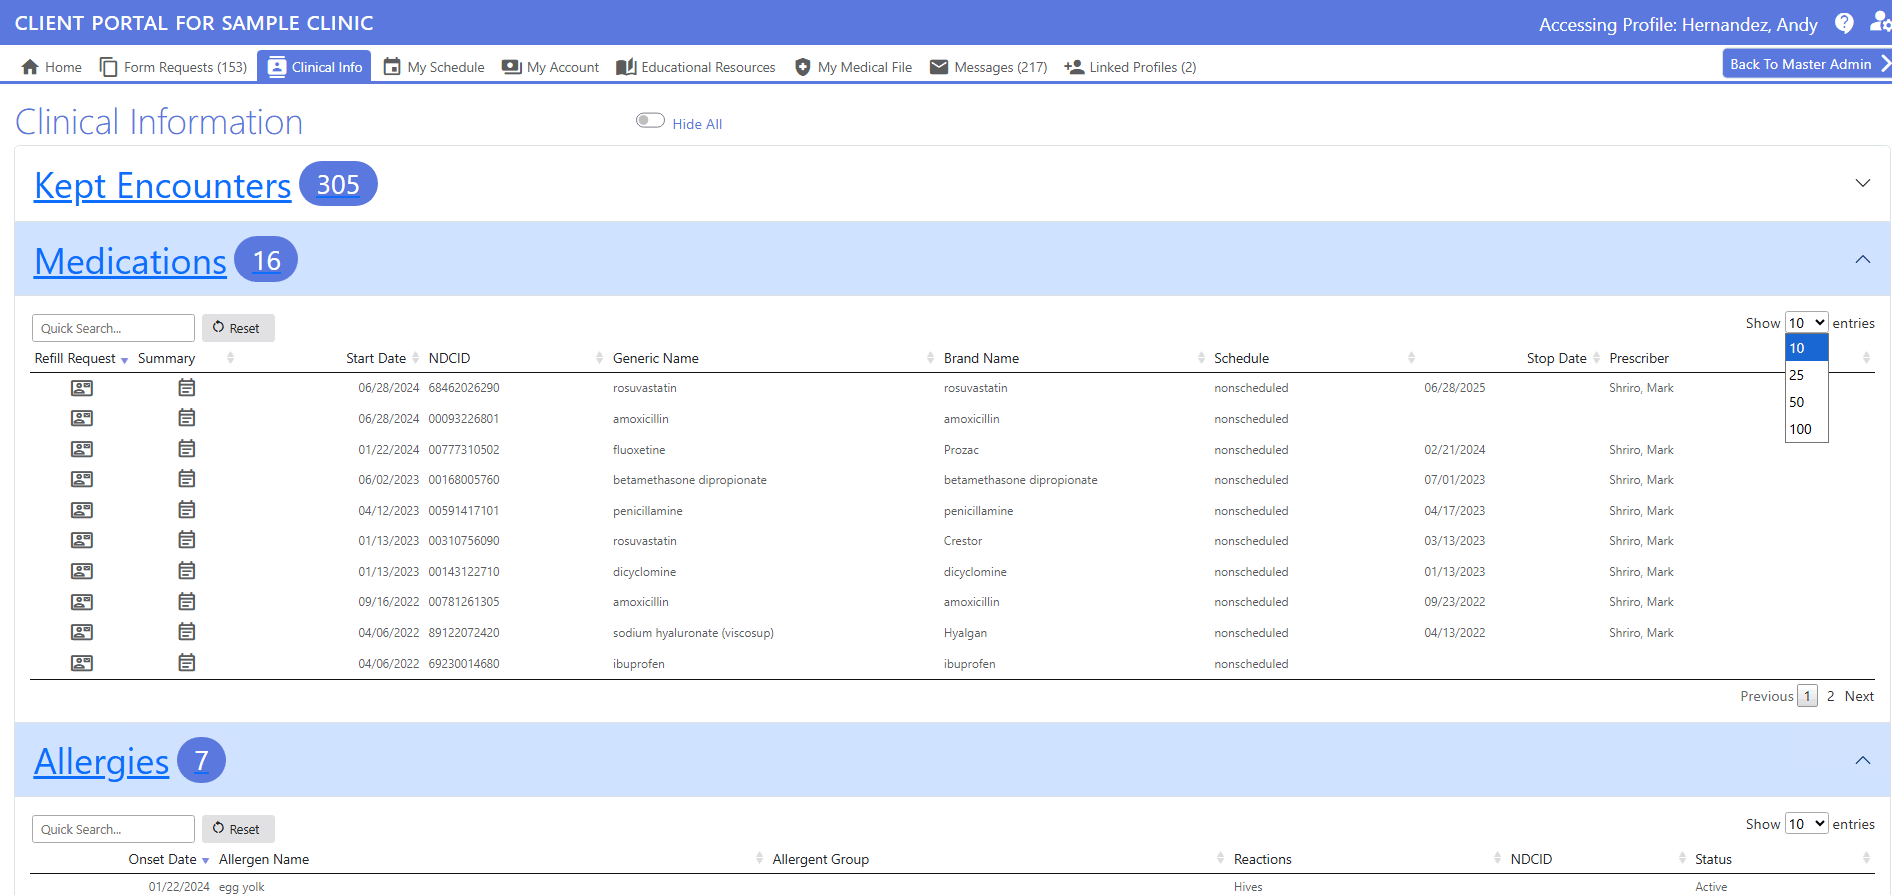
Task: Sort medications by Generic Name column
Action: point(656,358)
